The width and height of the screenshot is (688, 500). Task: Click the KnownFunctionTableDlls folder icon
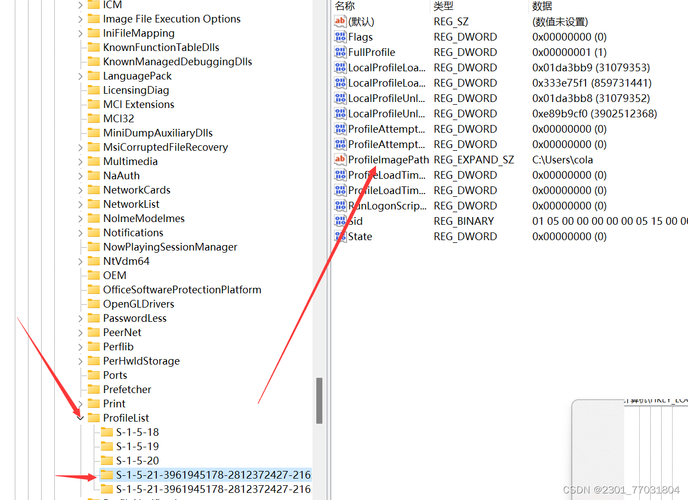click(x=93, y=47)
